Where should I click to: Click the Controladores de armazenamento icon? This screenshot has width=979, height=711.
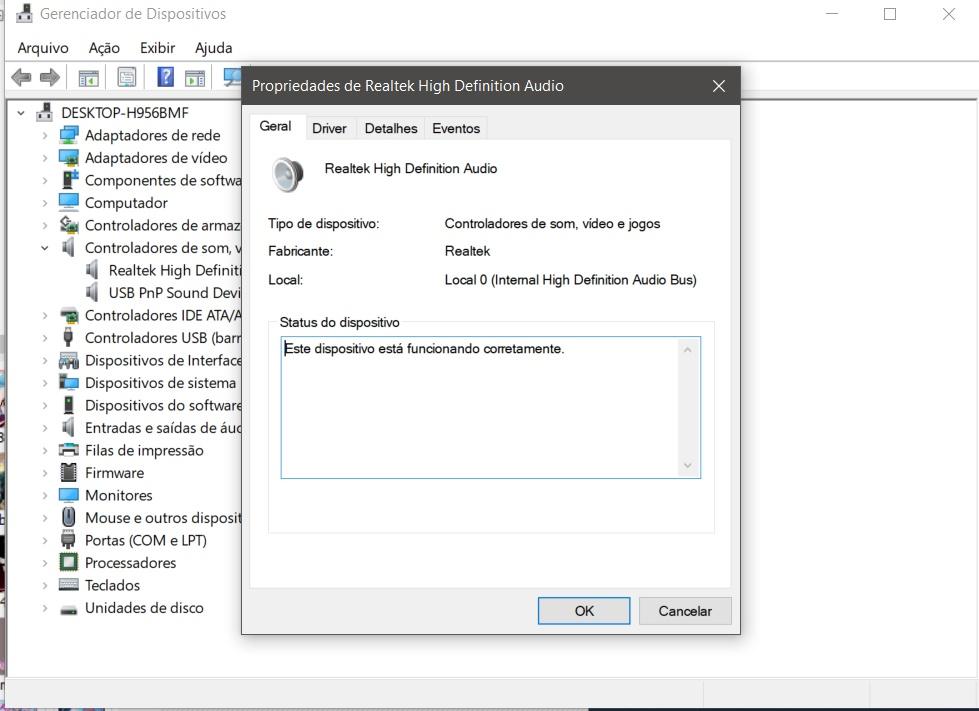click(x=69, y=225)
